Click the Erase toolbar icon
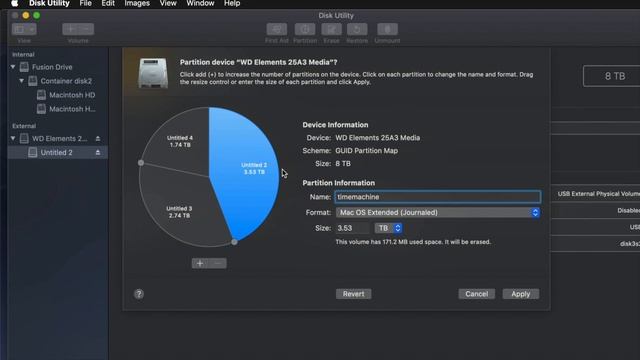Screen dimensions: 640x360 coord(331,29)
